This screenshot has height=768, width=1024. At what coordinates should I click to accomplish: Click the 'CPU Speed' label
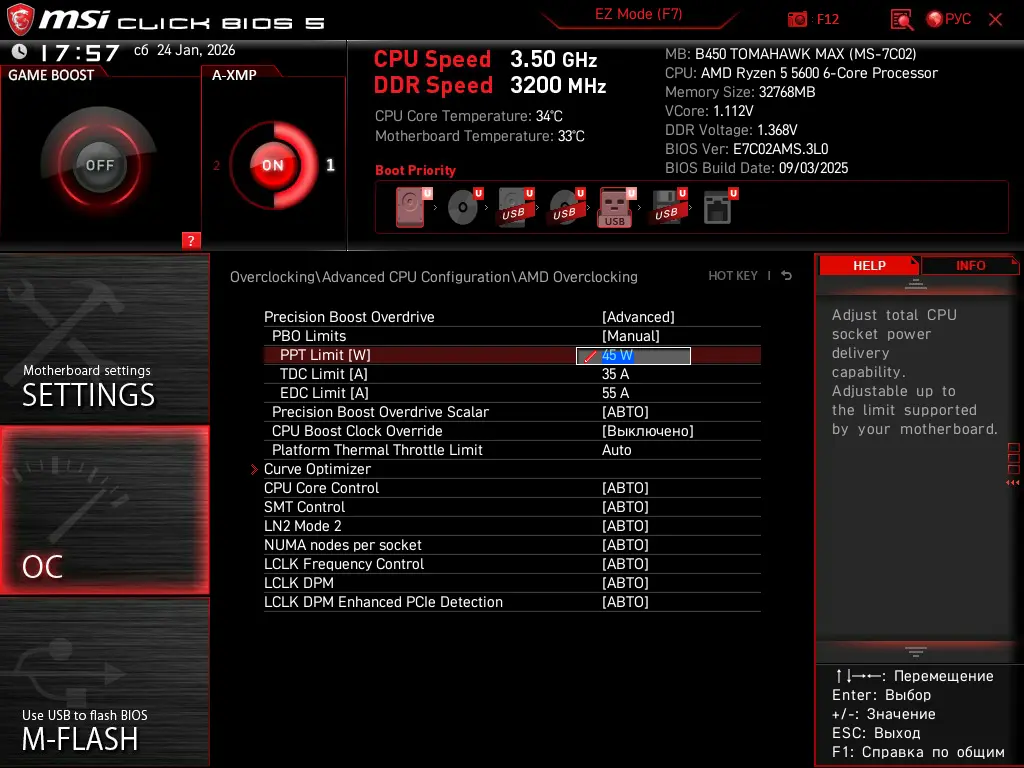(x=432, y=59)
